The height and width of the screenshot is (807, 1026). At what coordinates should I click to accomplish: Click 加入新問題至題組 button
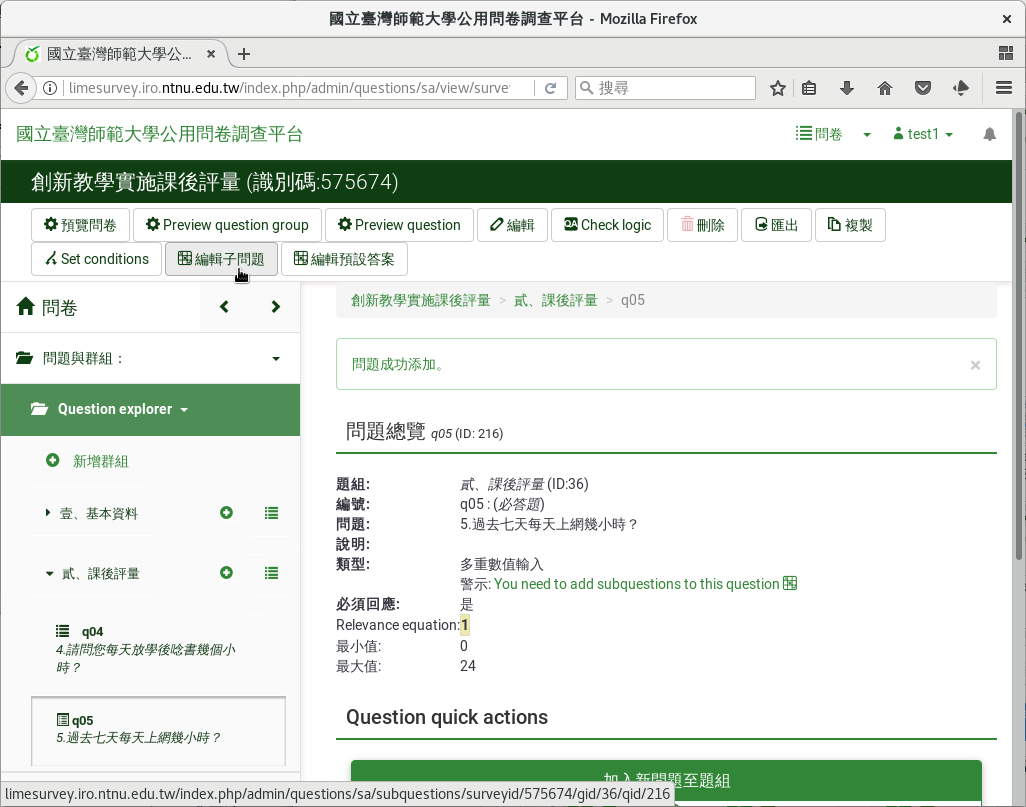(666, 780)
